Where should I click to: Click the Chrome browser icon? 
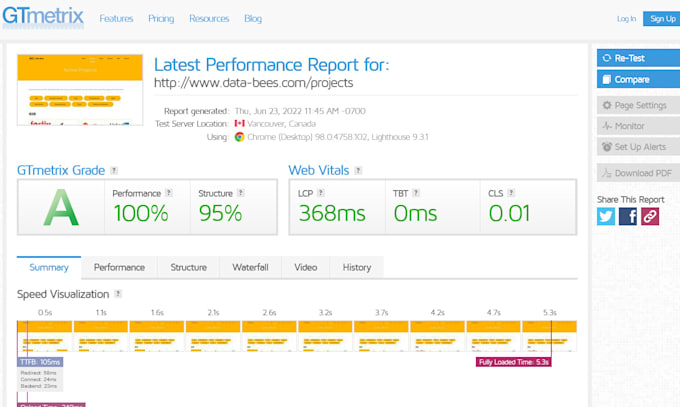(239, 137)
